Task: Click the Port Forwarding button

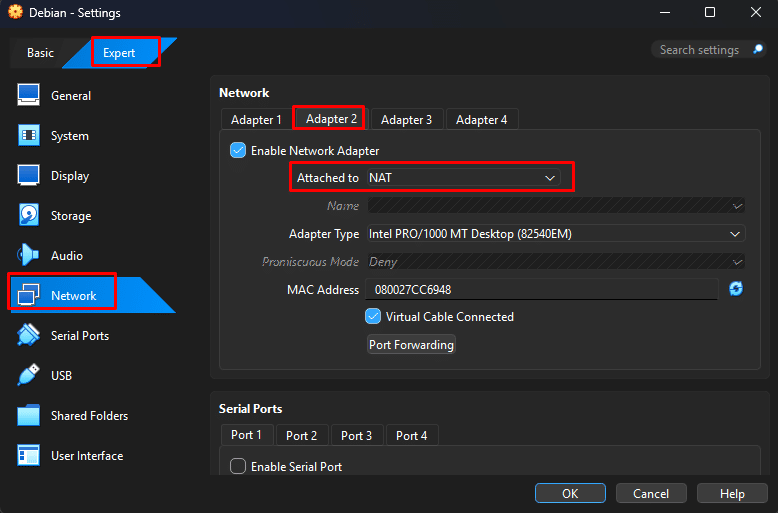Action: 411,344
